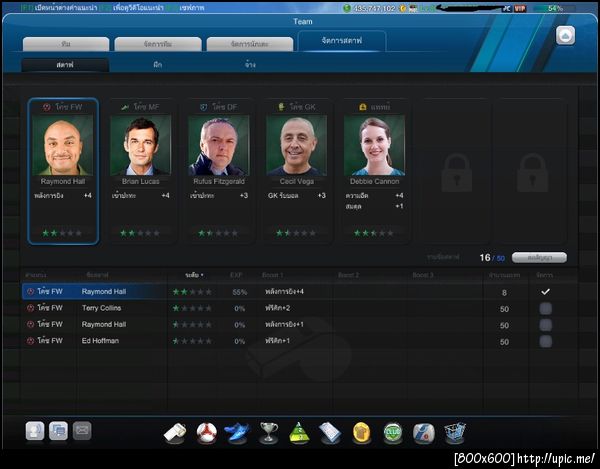Click the GK coach glove icon on Cecil Vega's card
Viewport: 600px width, 469px height.
click(281, 107)
